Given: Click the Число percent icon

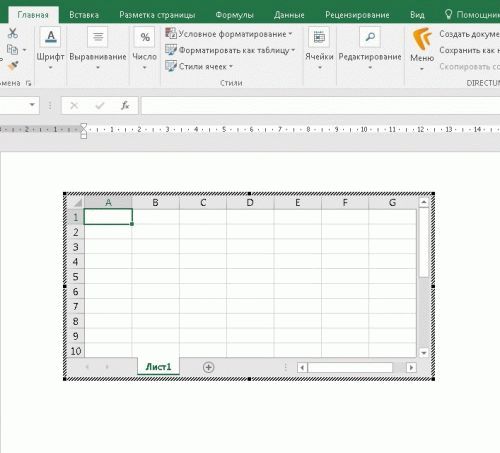Looking at the screenshot, I should point(144,37).
